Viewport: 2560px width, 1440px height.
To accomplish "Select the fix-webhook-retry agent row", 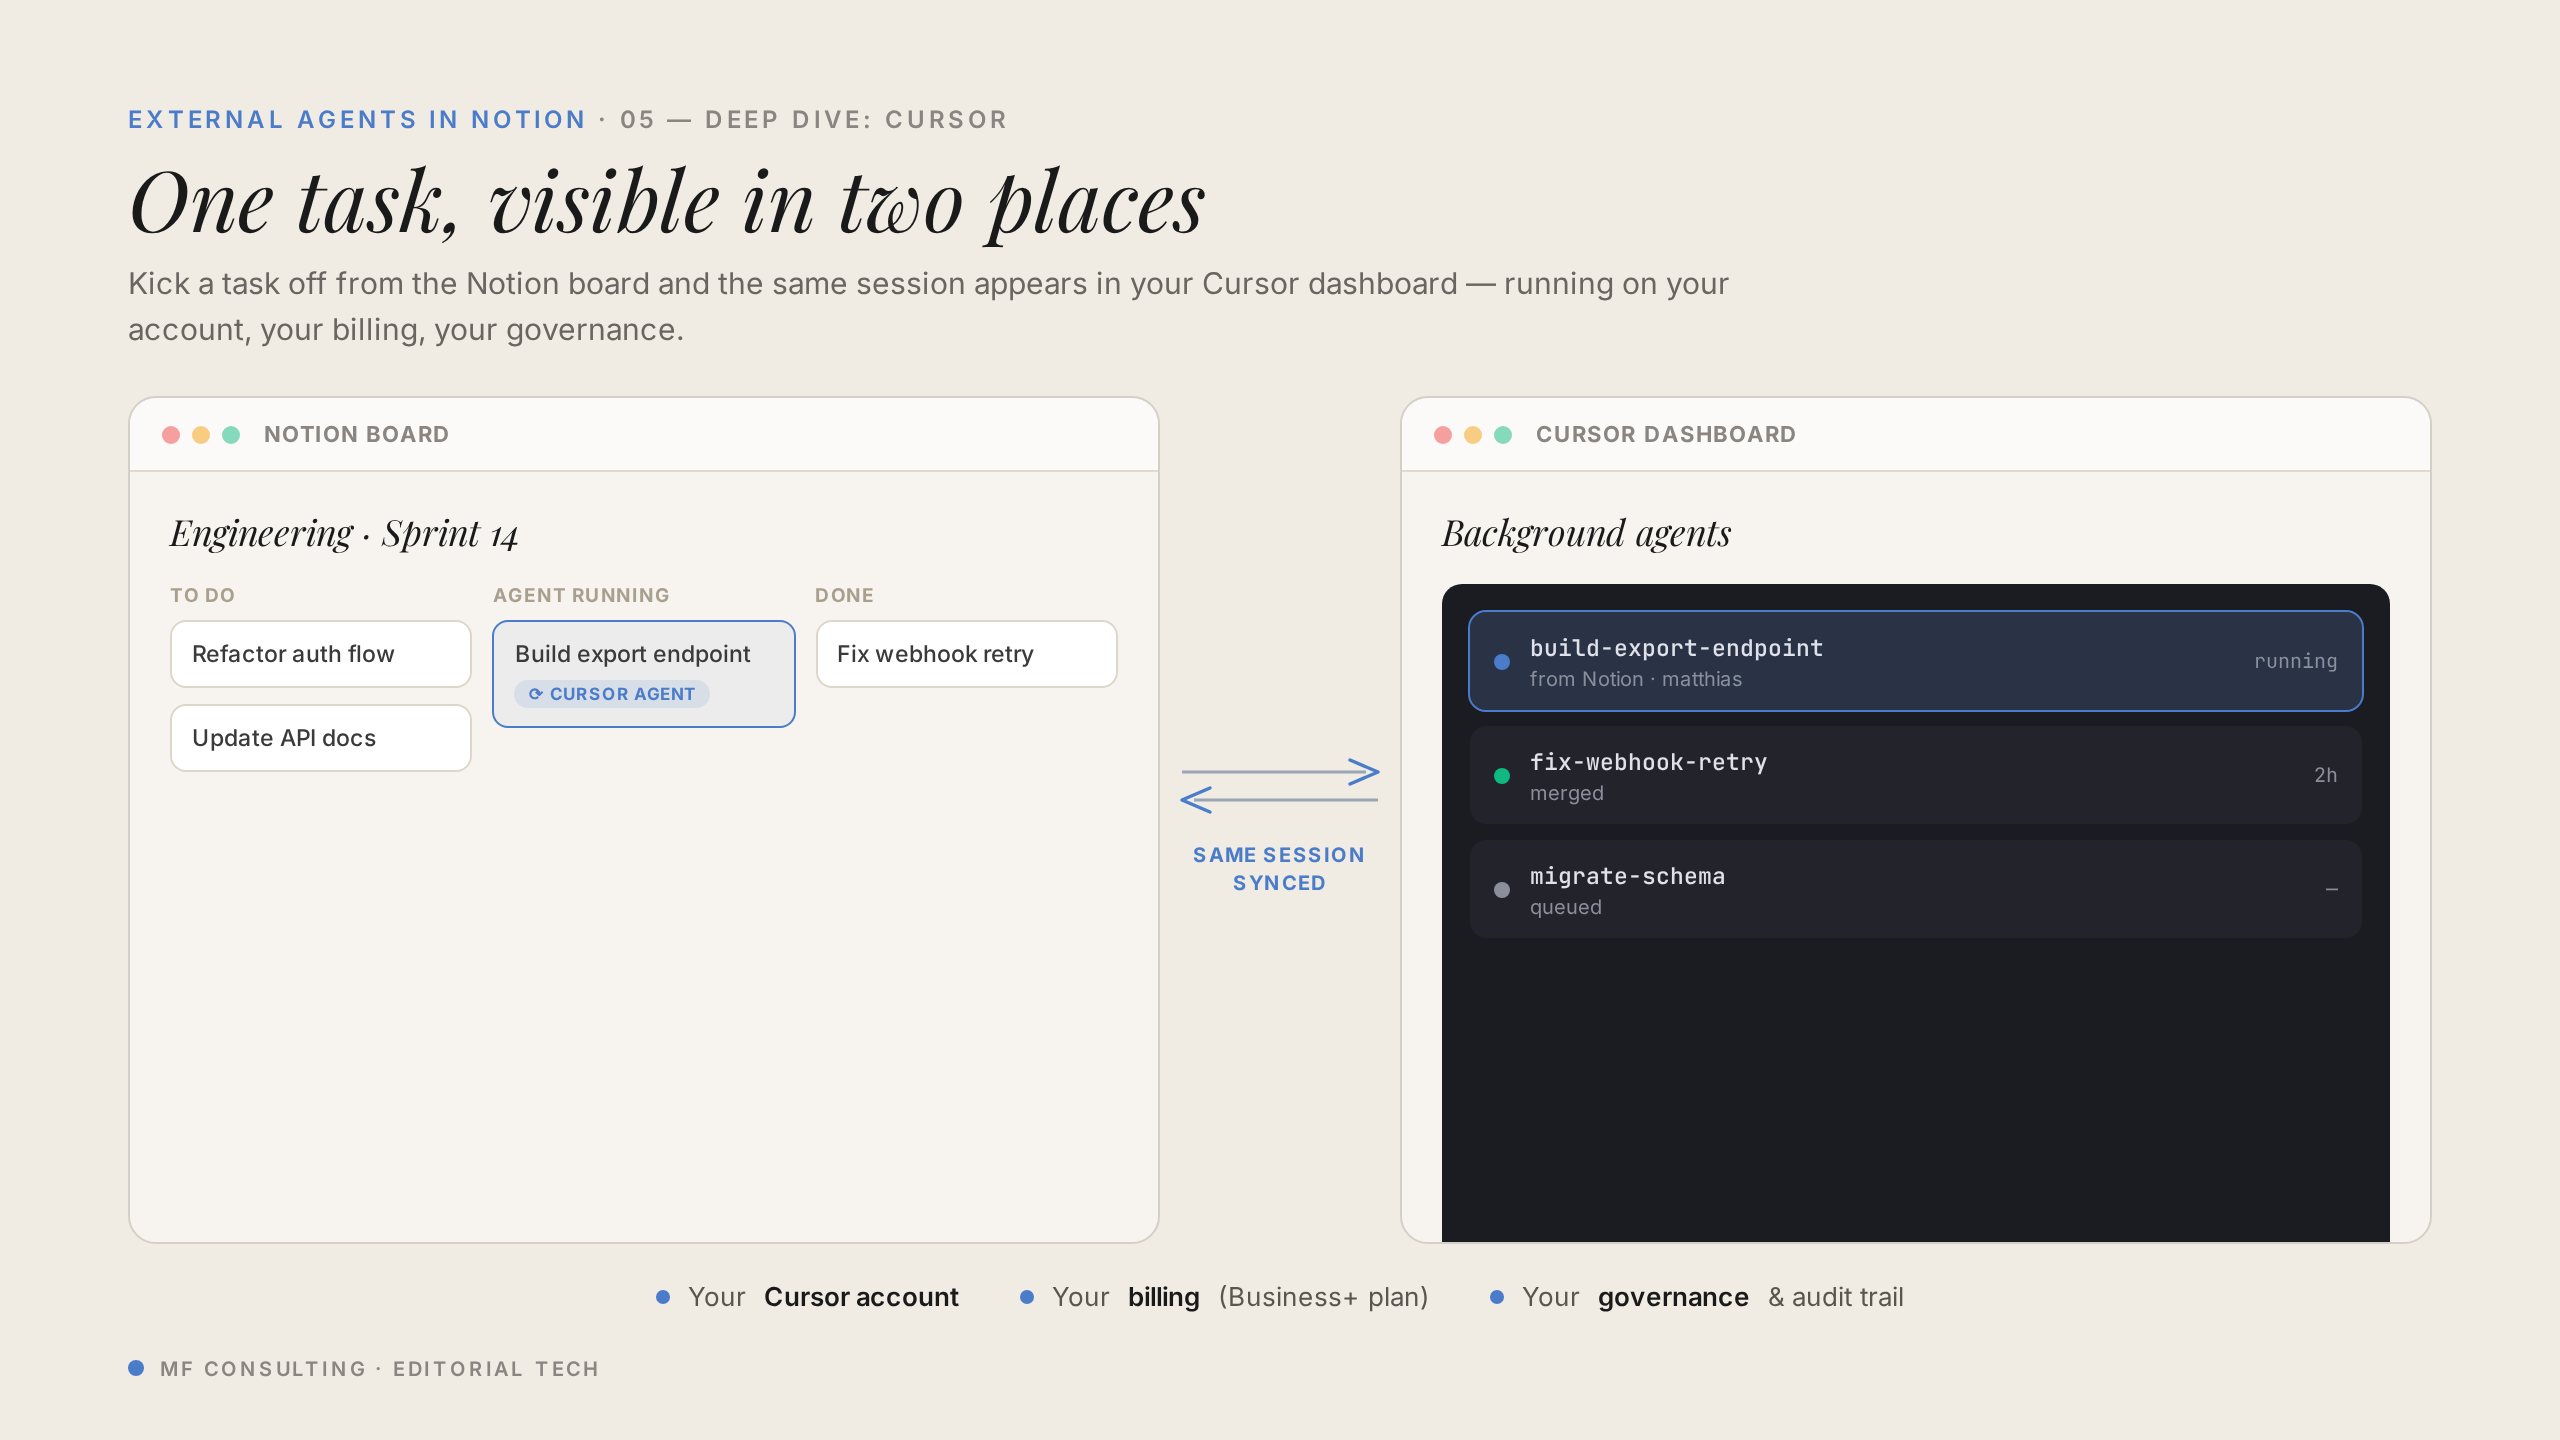I will click(1916, 775).
